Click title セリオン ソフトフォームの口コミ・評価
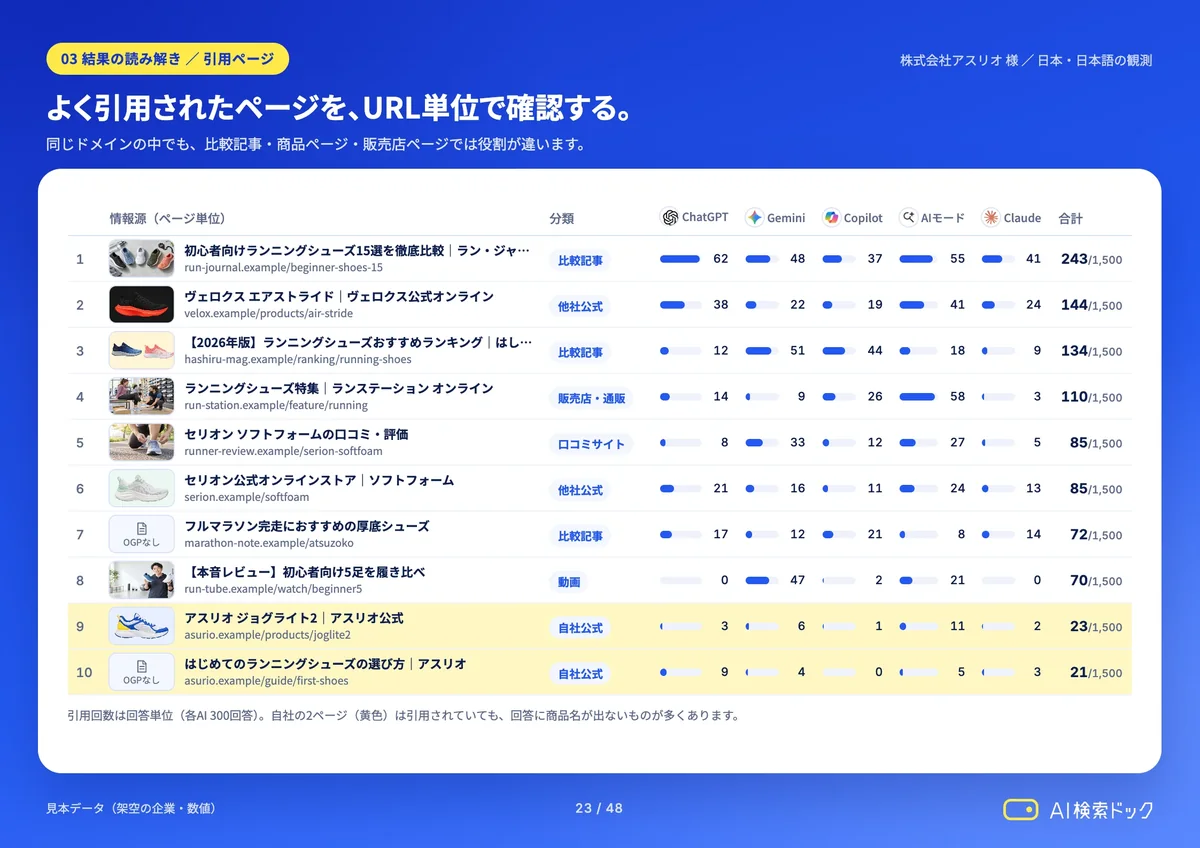Image resolution: width=1200 pixels, height=848 pixels. pos(296,435)
